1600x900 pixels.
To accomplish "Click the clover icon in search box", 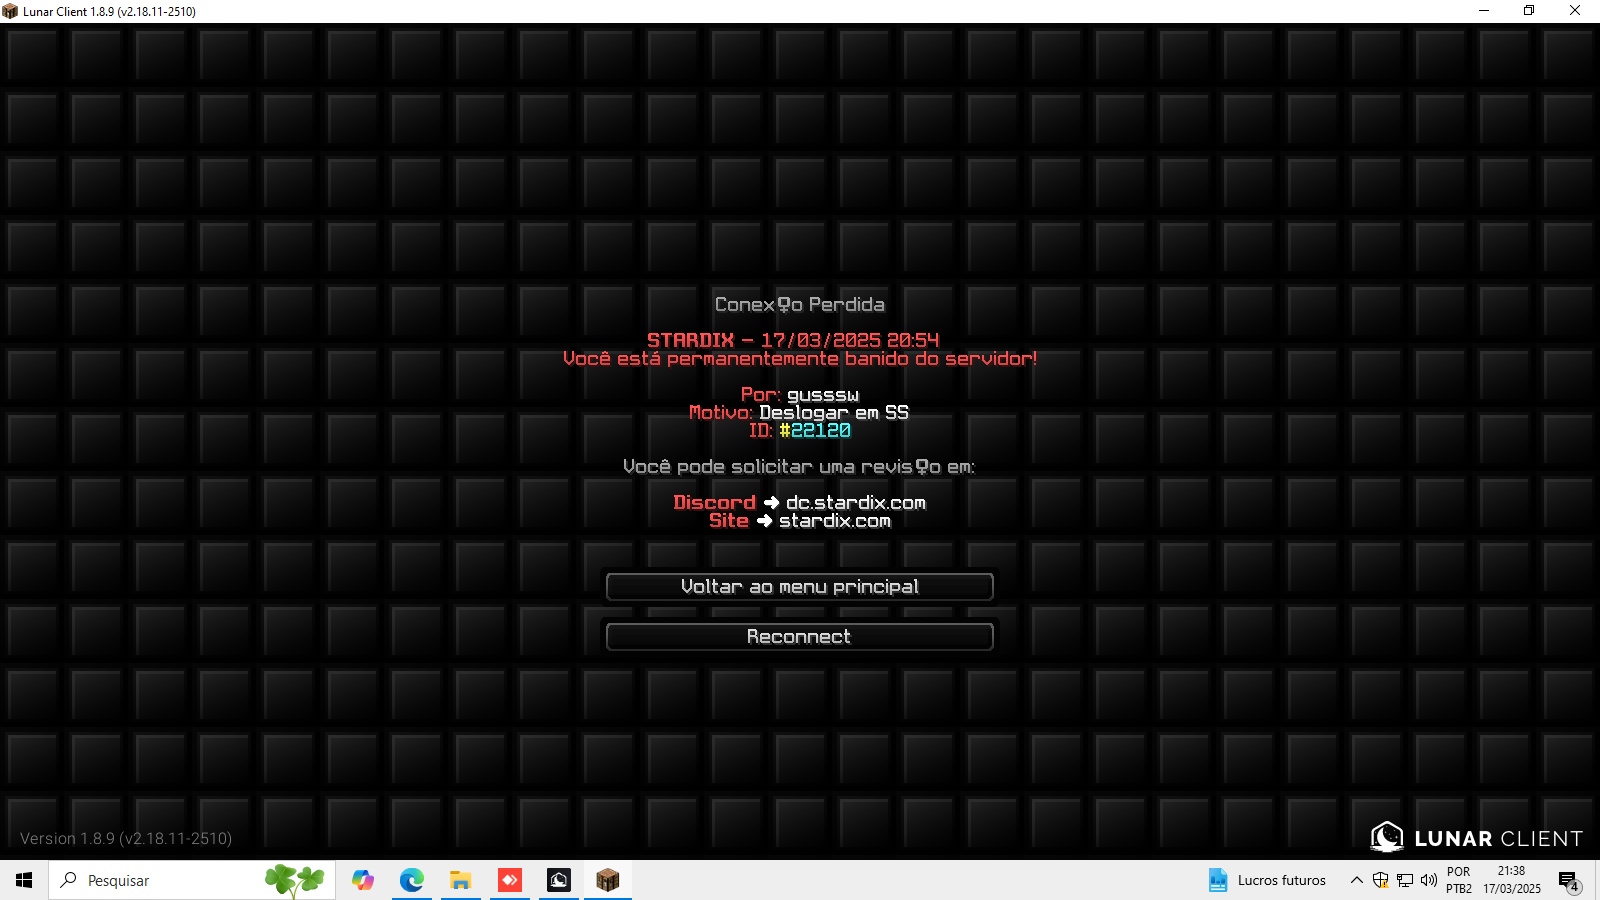I will [294, 880].
